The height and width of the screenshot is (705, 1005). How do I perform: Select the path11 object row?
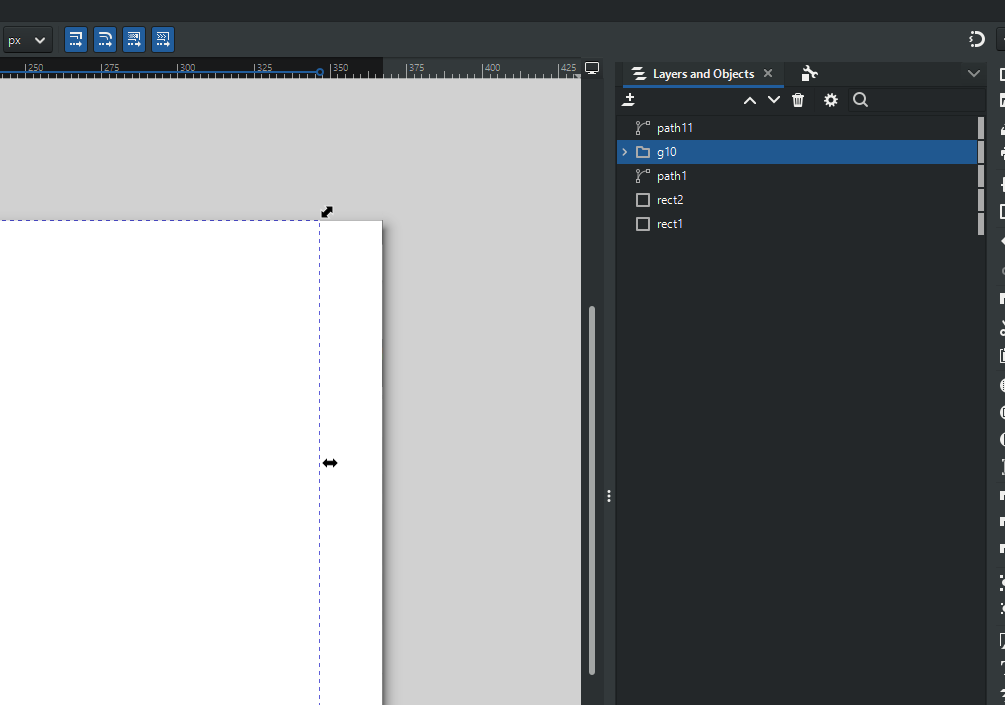(797, 128)
